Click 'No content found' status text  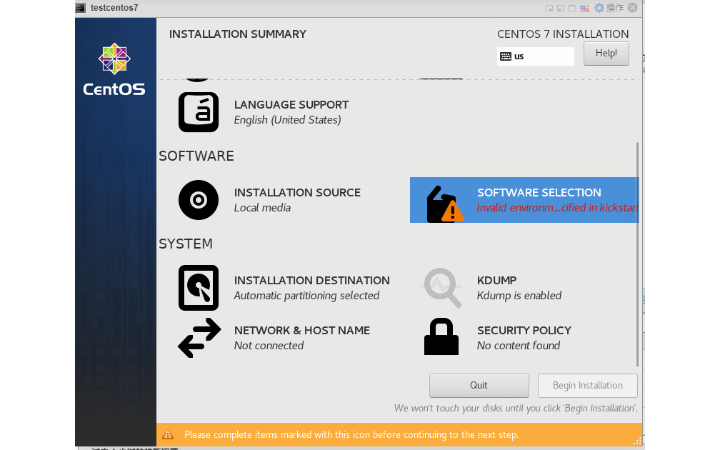pos(518,345)
